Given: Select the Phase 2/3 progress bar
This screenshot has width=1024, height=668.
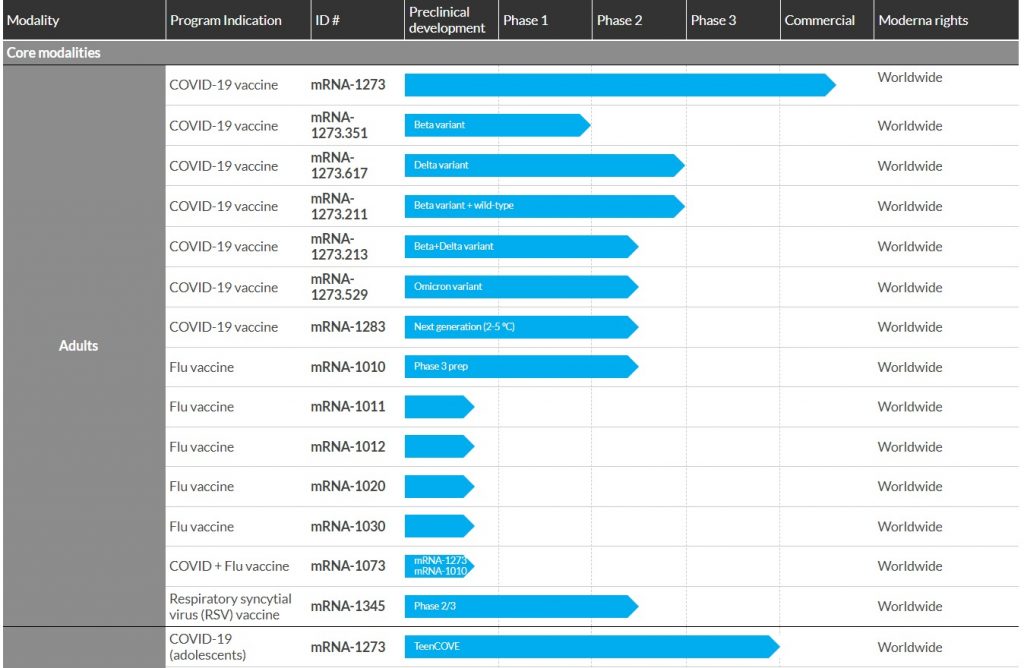Looking at the screenshot, I should click(x=521, y=607).
